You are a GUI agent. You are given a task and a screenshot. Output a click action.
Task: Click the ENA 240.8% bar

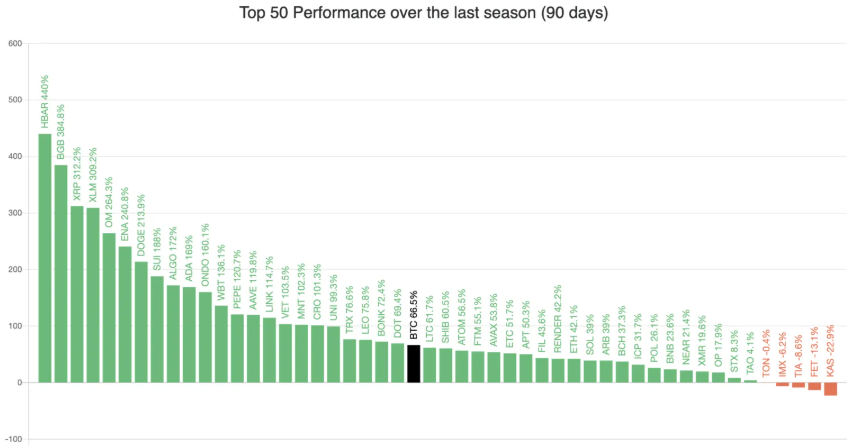click(125, 315)
